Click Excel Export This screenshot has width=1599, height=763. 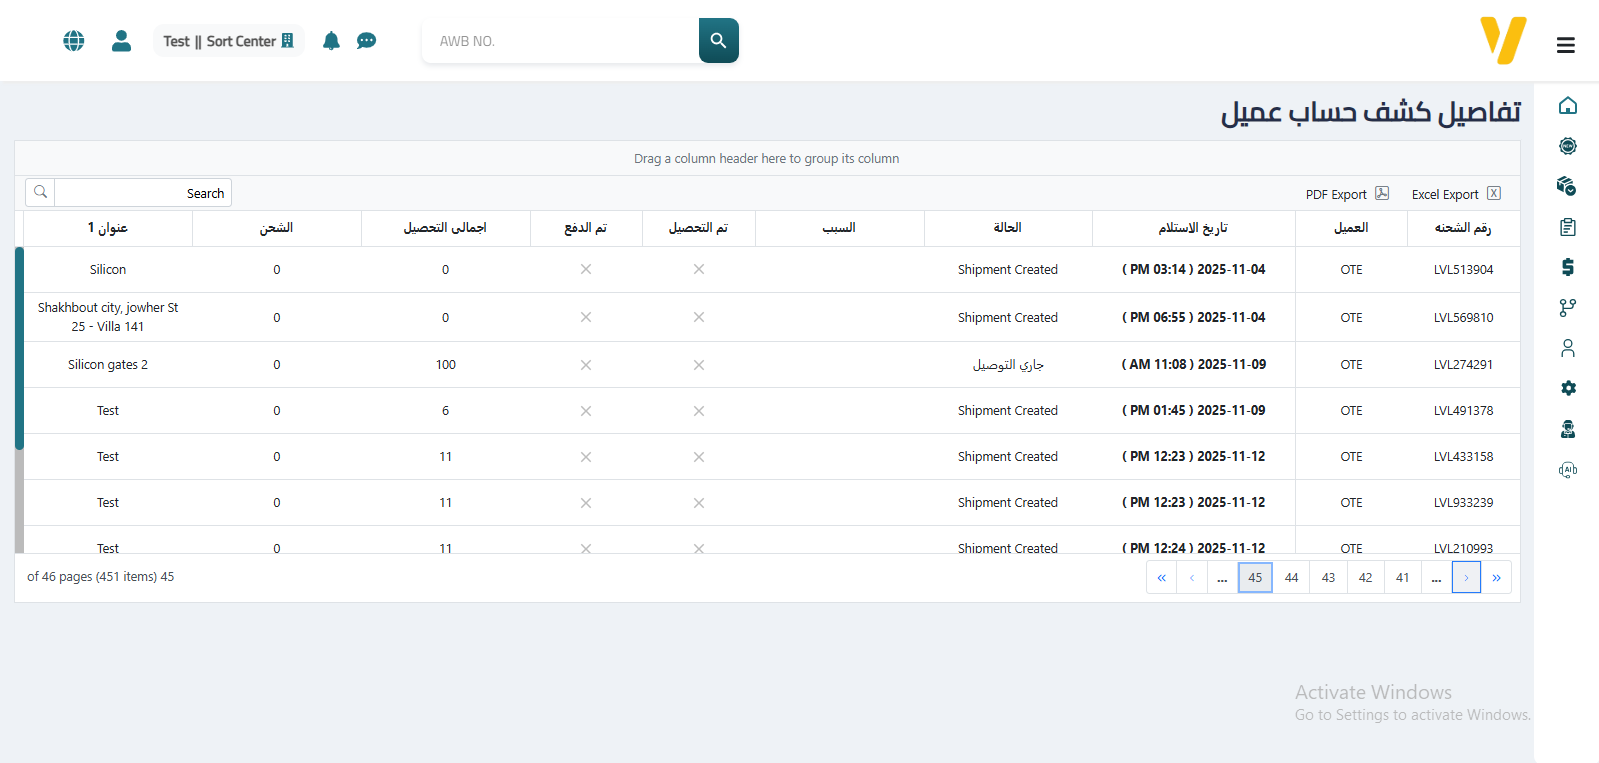coord(1455,194)
